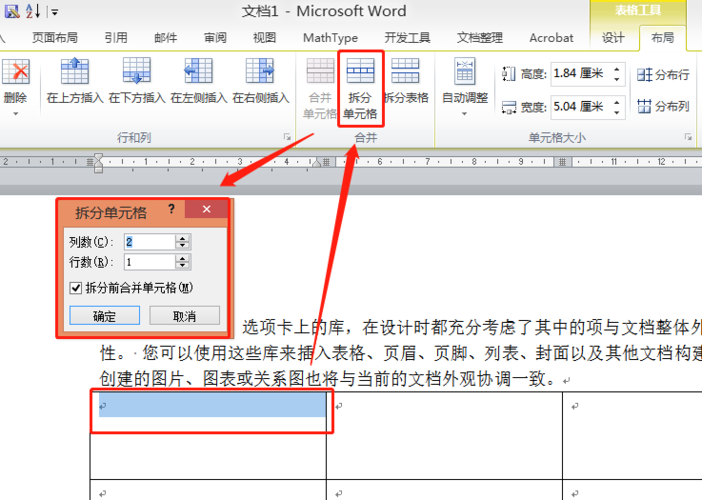Screen dimensions: 702x500
Task: Click the first quick access toolbar icon
Action: point(12,11)
